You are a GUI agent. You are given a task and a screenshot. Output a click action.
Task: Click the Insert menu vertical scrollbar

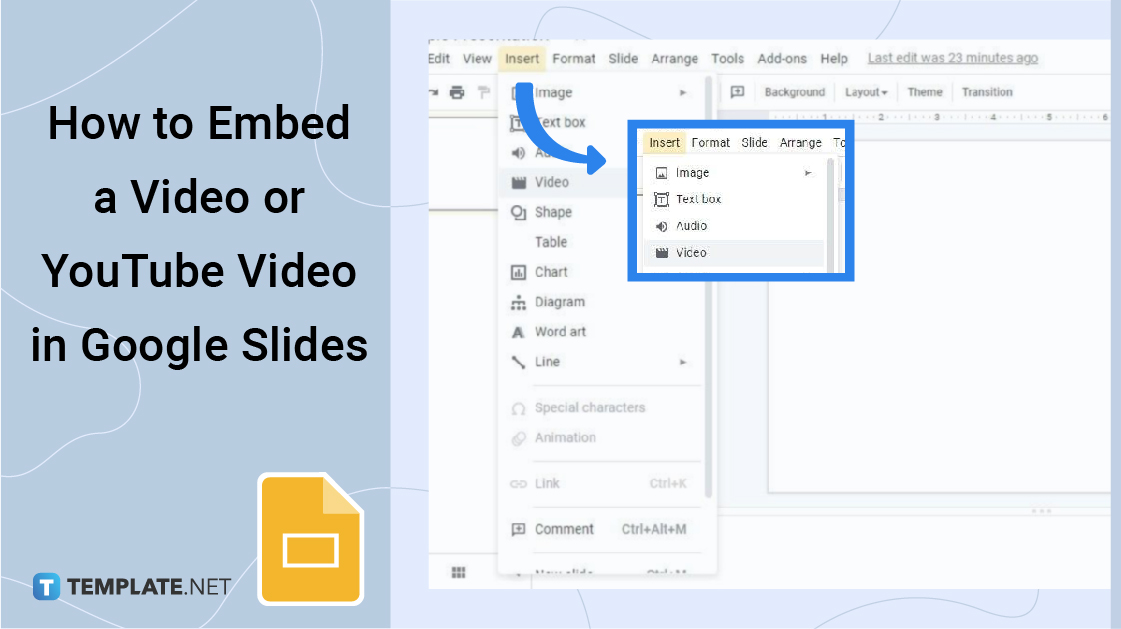[x=708, y=286]
